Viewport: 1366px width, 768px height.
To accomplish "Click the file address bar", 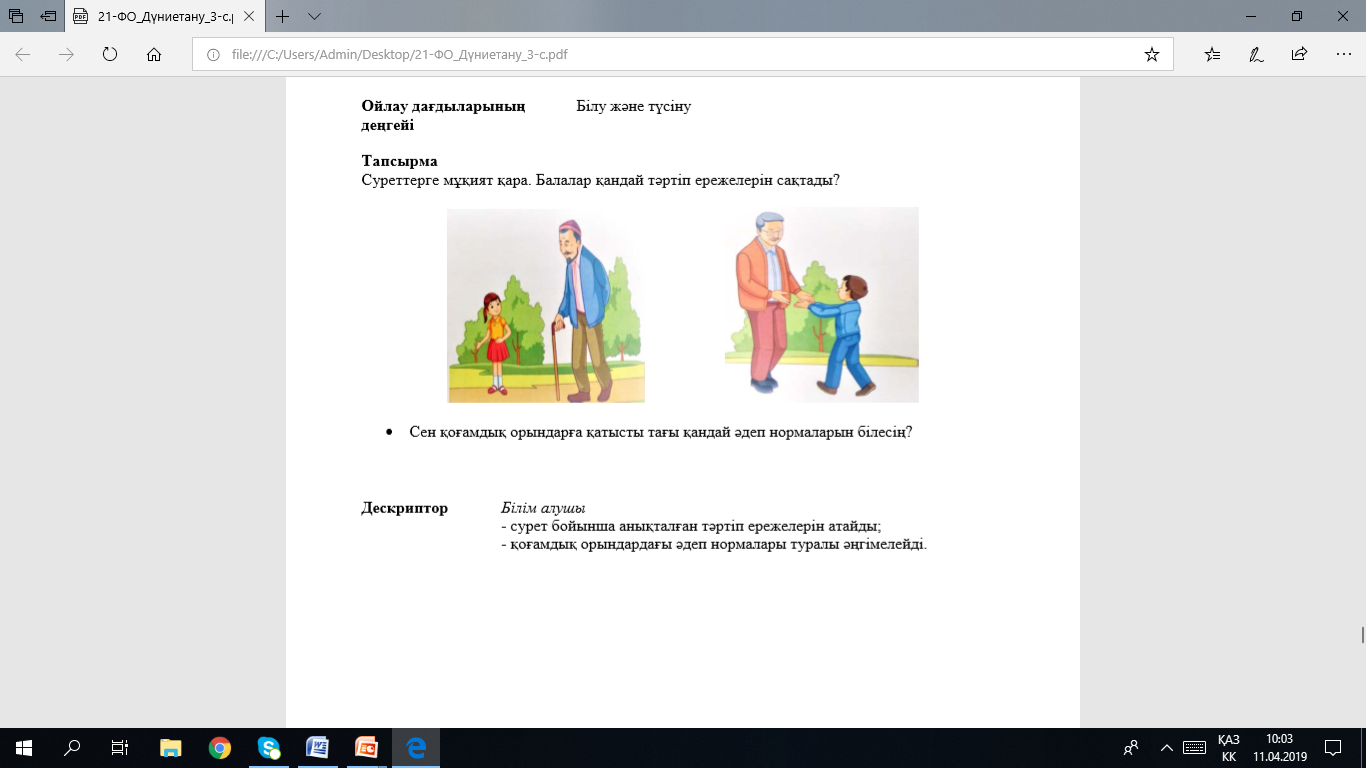I will click(680, 55).
